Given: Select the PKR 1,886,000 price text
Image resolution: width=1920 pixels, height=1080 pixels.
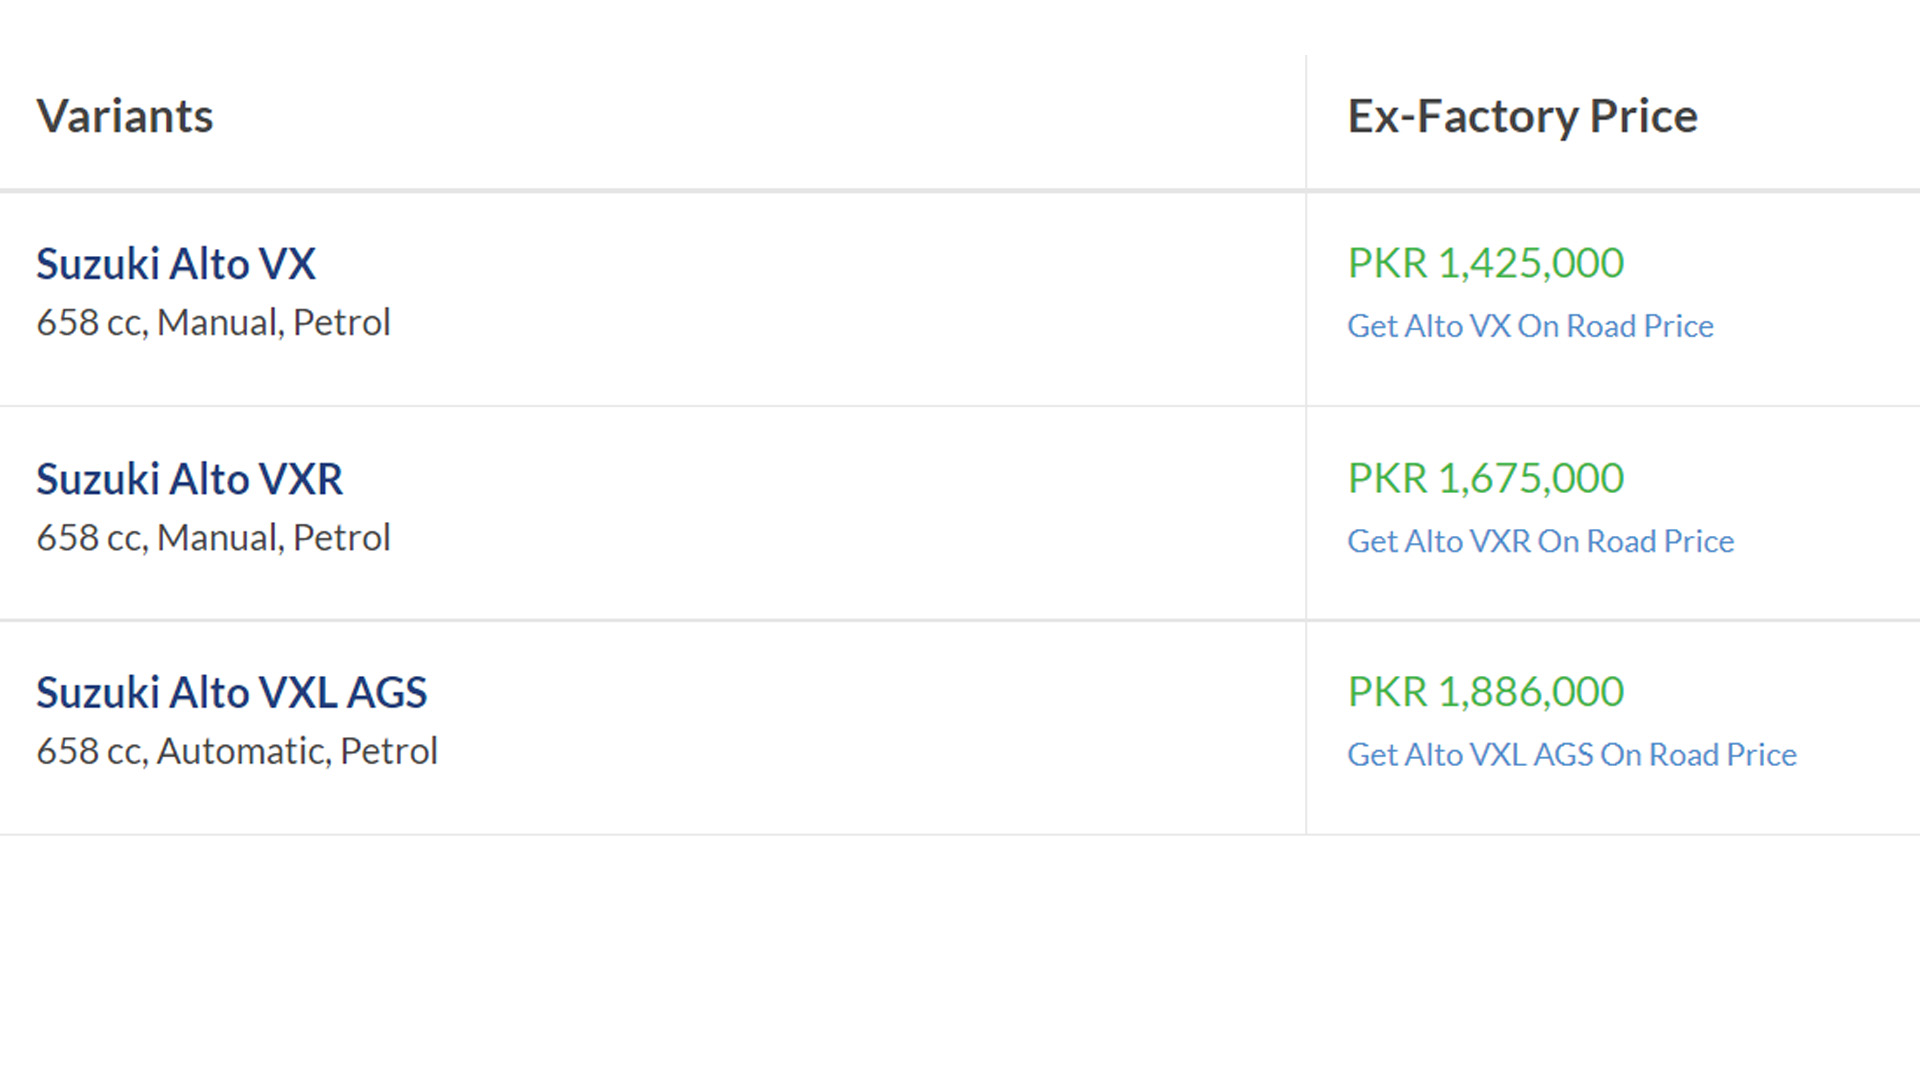Looking at the screenshot, I should pos(1485,691).
